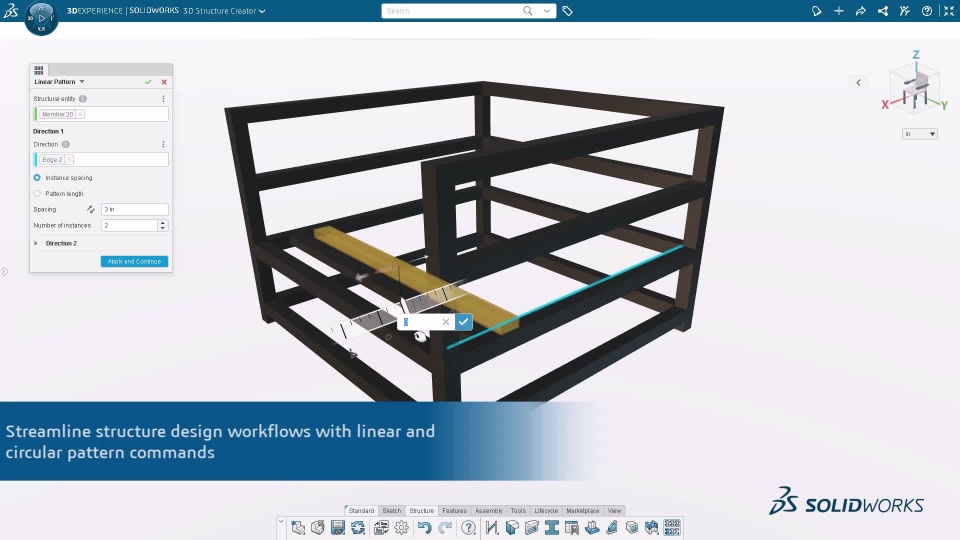Select the structure member line tool
The width and height of the screenshot is (960, 540).
pyautogui.click(x=492, y=527)
